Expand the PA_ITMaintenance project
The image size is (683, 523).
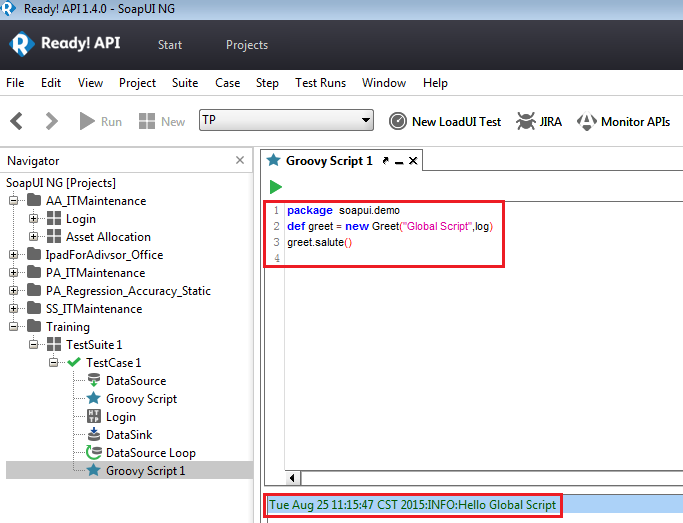click(x=14, y=272)
